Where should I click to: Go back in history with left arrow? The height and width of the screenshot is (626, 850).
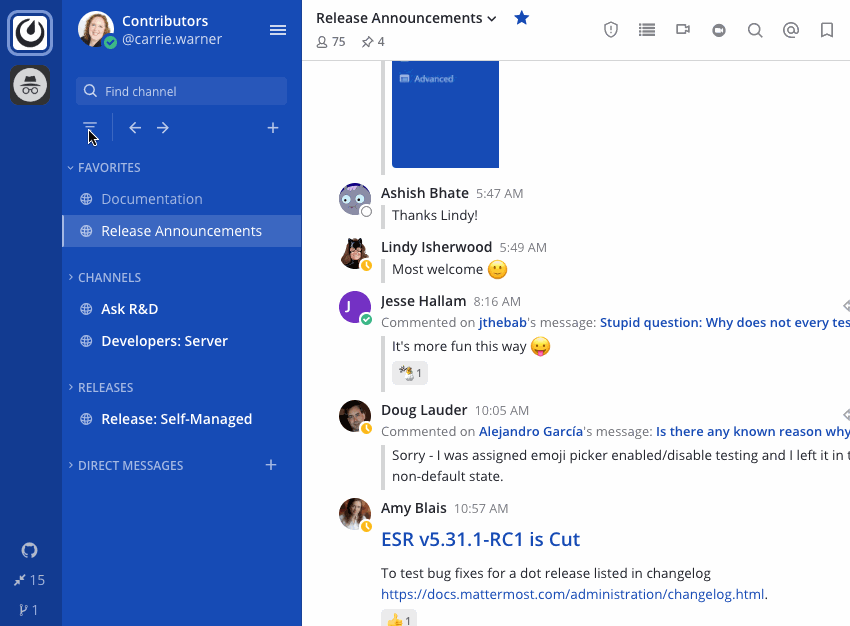click(135, 128)
